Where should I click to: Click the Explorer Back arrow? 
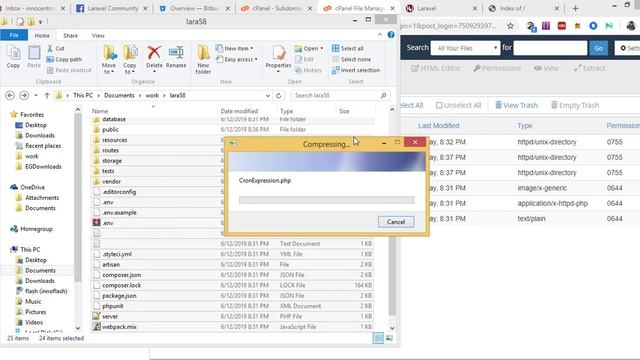pos(10,96)
